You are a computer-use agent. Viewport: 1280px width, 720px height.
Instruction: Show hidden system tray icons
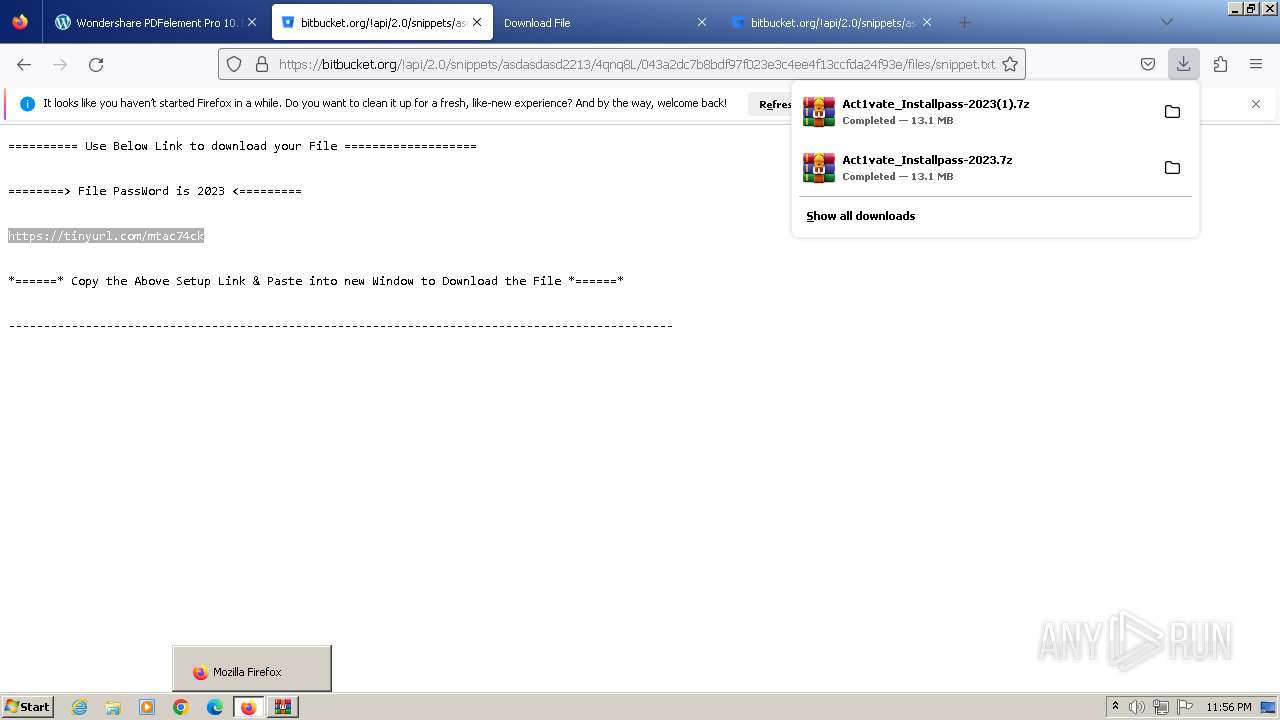1115,707
